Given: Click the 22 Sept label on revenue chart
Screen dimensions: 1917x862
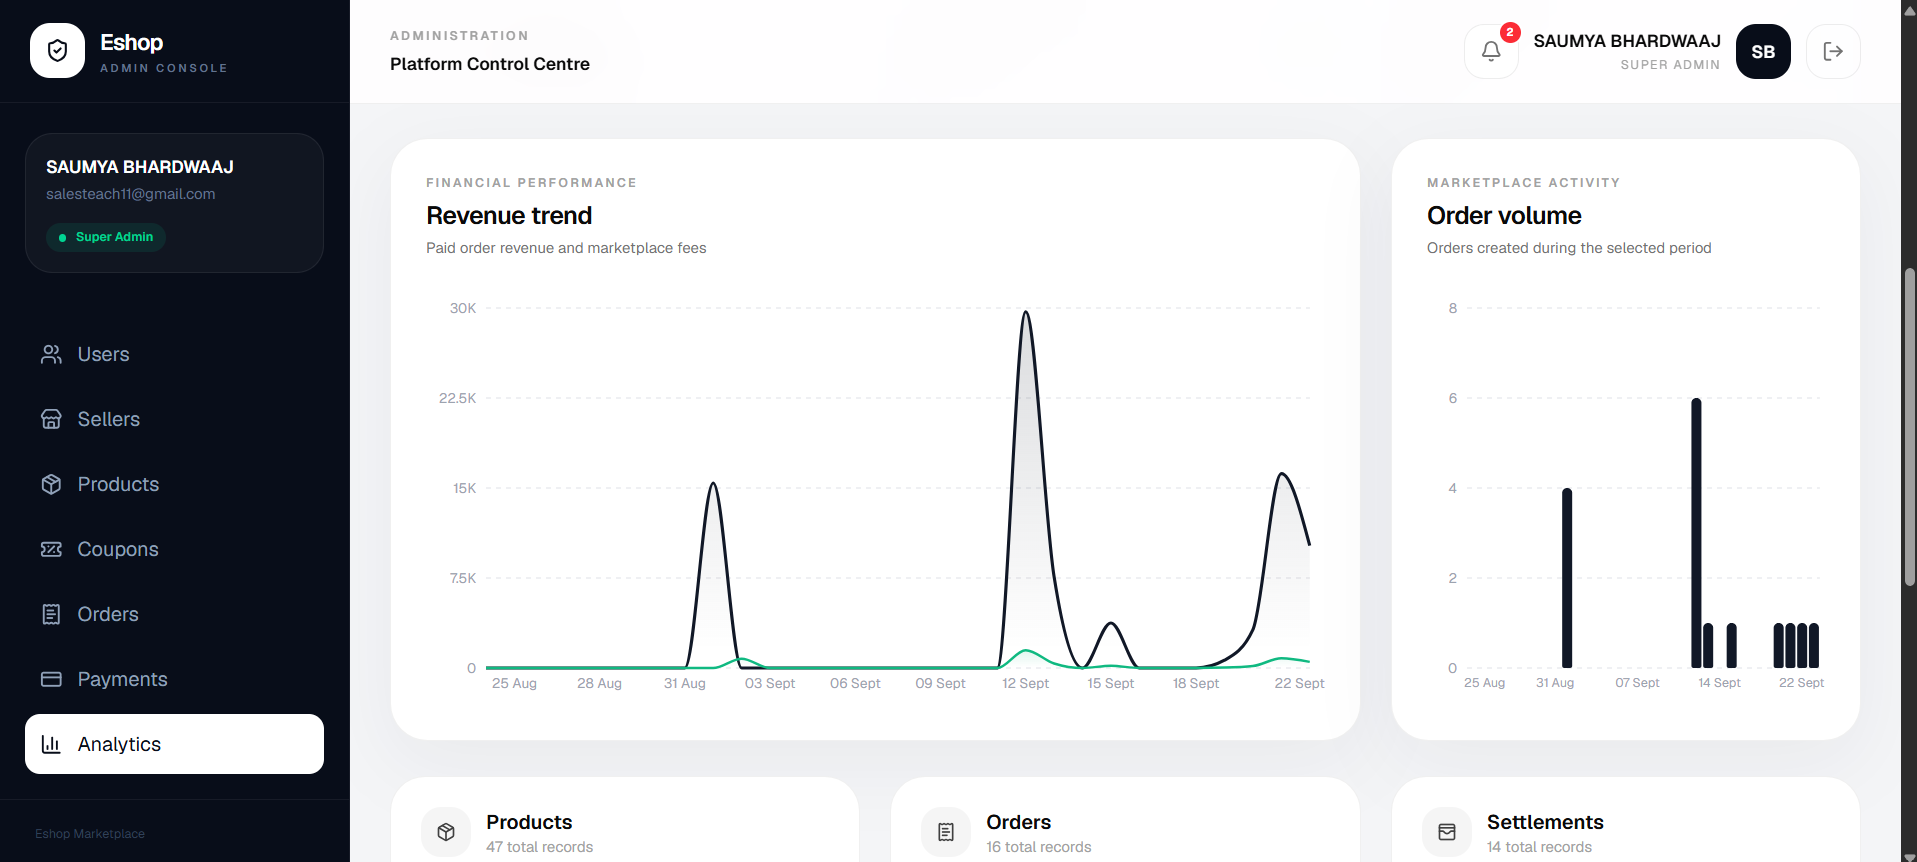Looking at the screenshot, I should pyautogui.click(x=1299, y=683).
